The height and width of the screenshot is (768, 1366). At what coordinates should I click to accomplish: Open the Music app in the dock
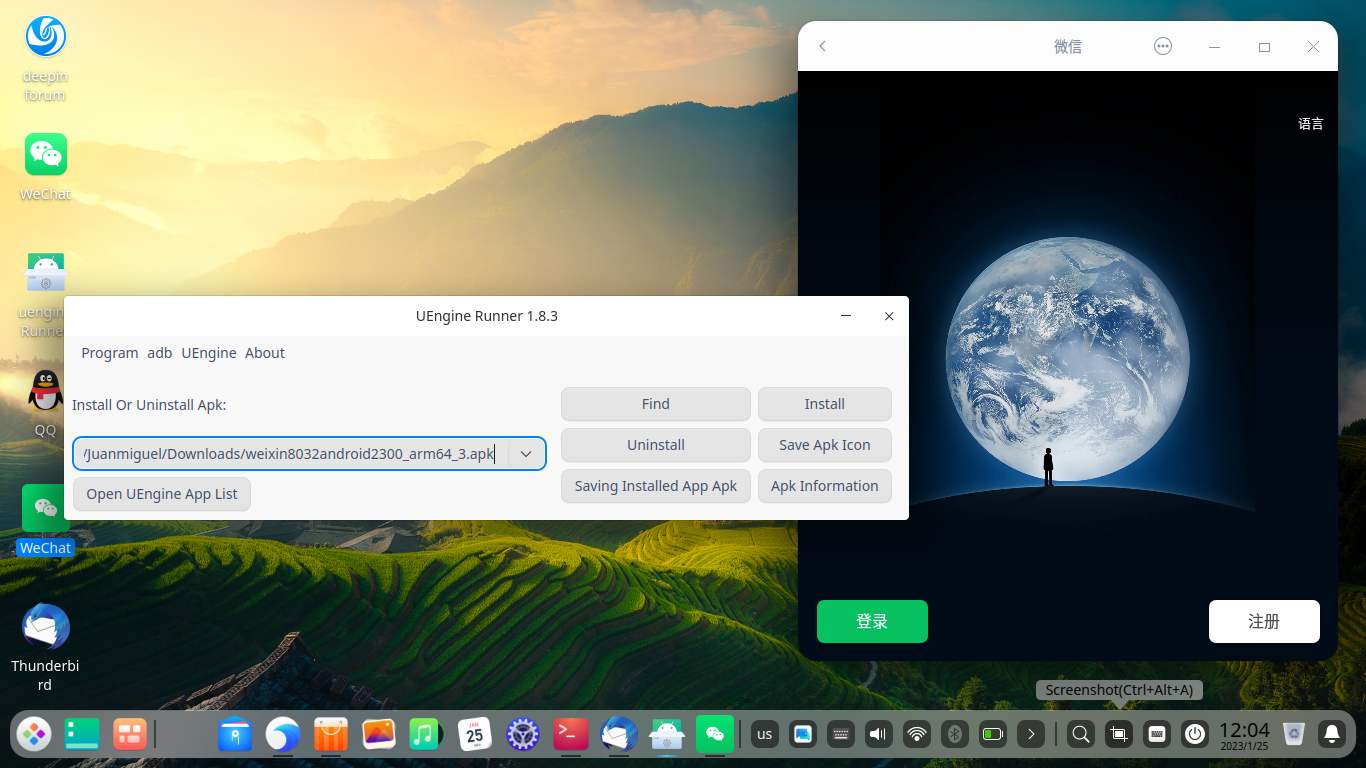(427, 735)
